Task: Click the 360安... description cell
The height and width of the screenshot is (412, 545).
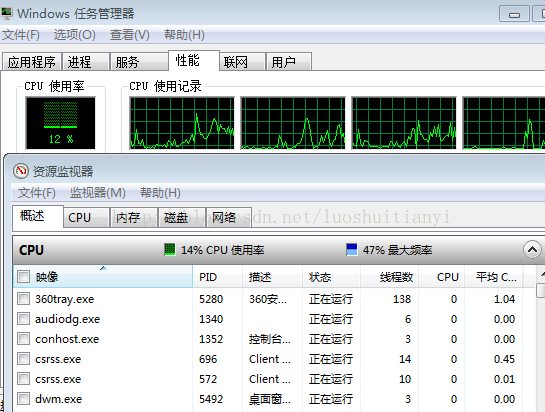Action: point(268,299)
